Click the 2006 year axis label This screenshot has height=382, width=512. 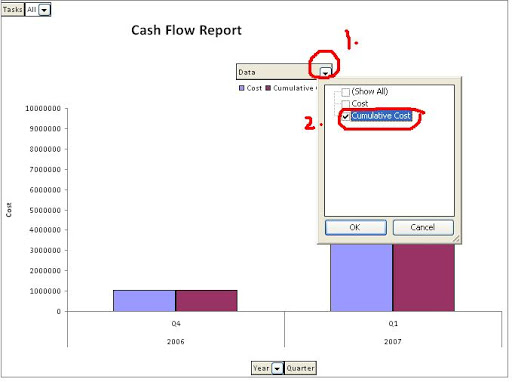pyautogui.click(x=176, y=342)
